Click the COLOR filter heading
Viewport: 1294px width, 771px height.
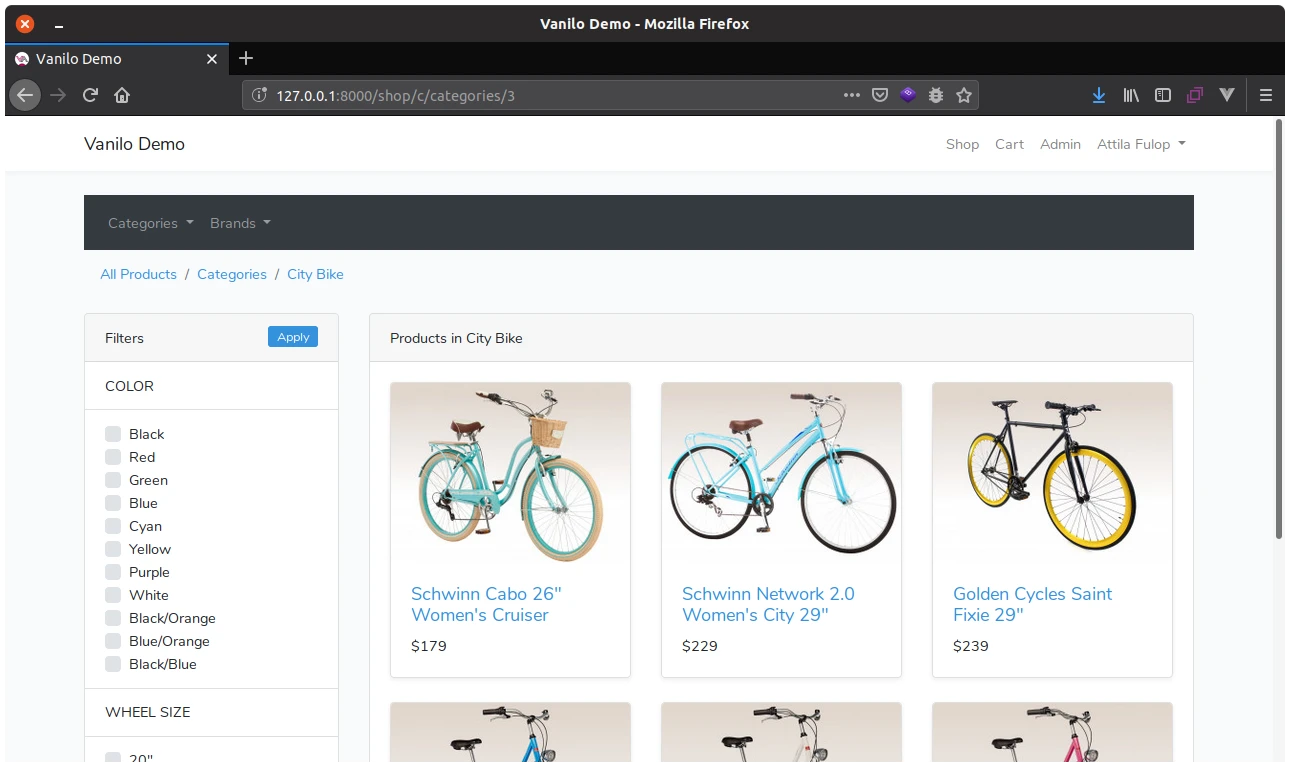coord(129,386)
